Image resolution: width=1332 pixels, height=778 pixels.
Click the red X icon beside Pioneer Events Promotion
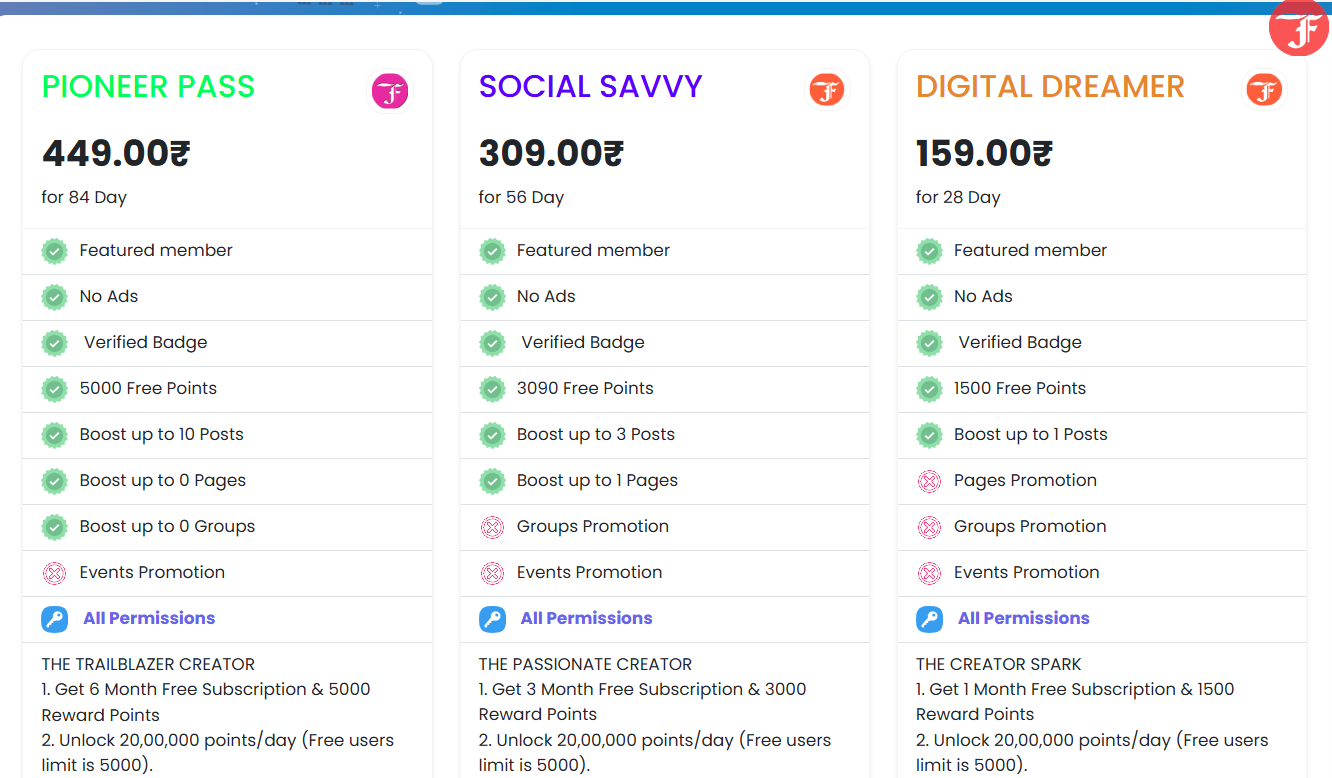(54, 573)
